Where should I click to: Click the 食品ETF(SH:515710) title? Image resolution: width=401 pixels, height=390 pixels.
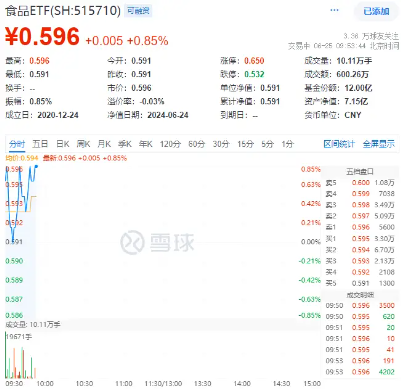point(63,11)
